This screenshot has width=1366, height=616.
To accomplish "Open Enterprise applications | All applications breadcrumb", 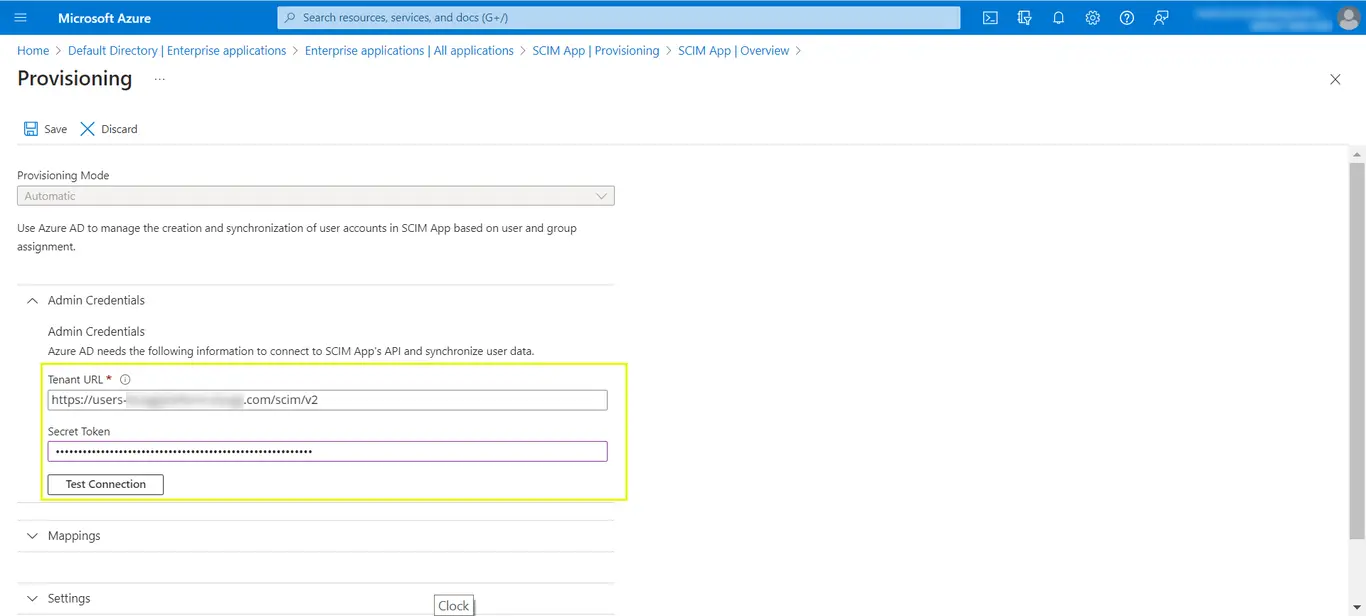I will click(409, 51).
